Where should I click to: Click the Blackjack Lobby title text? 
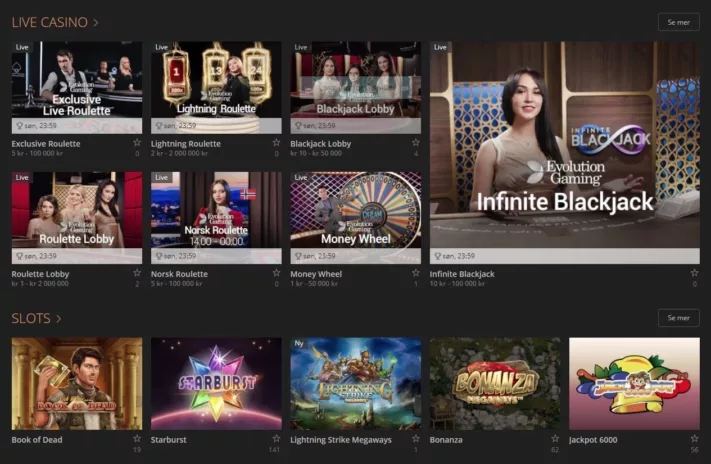[x=321, y=144]
